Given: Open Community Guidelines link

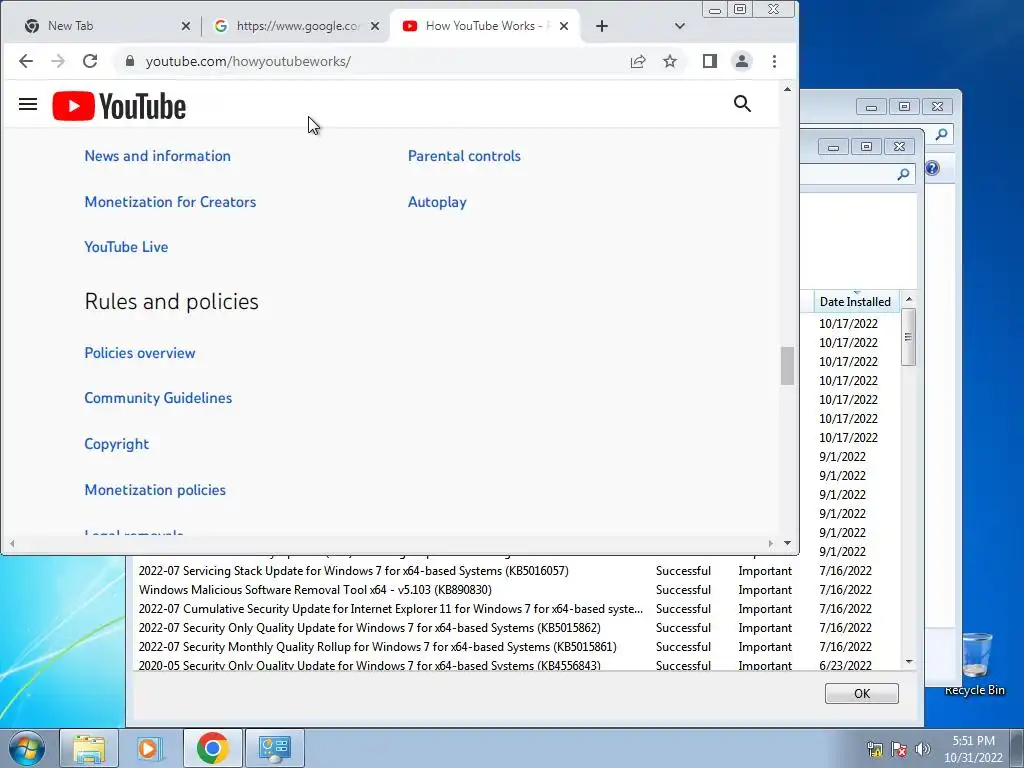Looking at the screenshot, I should [158, 398].
